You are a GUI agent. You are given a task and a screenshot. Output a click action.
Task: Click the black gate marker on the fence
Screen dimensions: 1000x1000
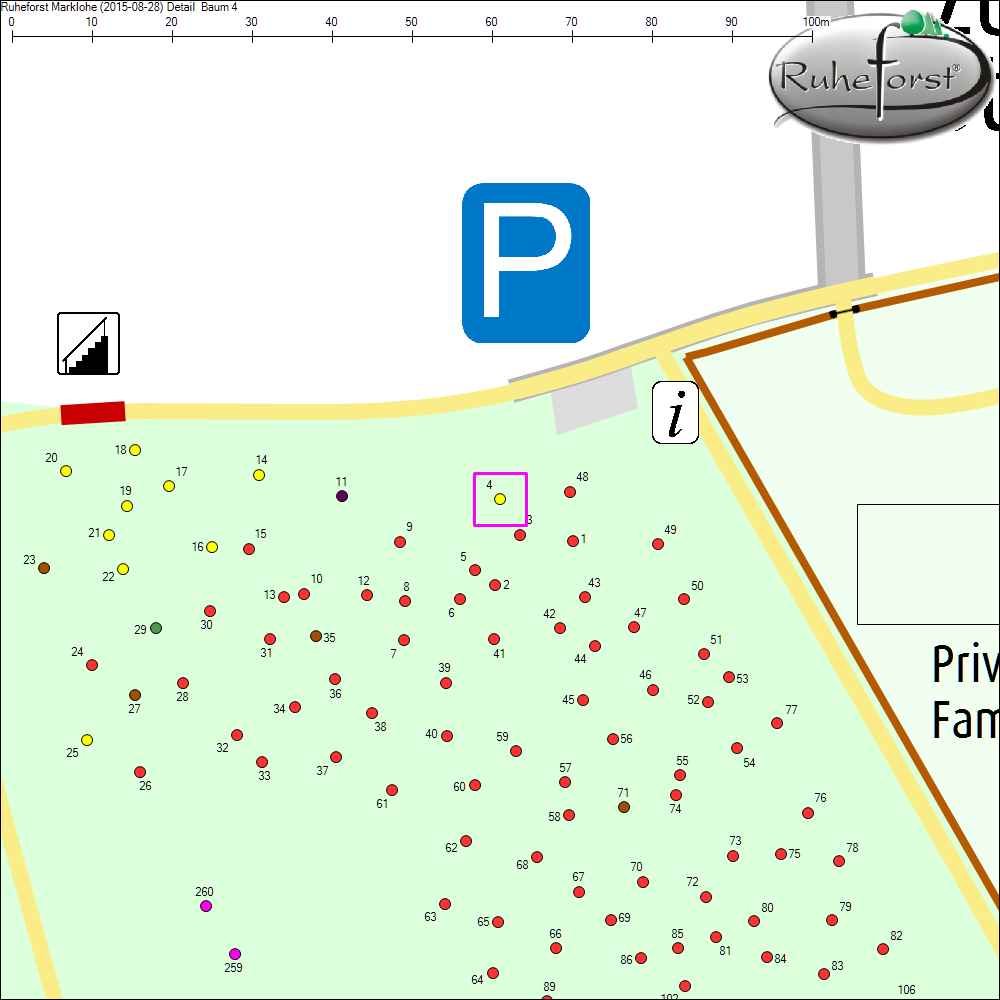(x=844, y=311)
